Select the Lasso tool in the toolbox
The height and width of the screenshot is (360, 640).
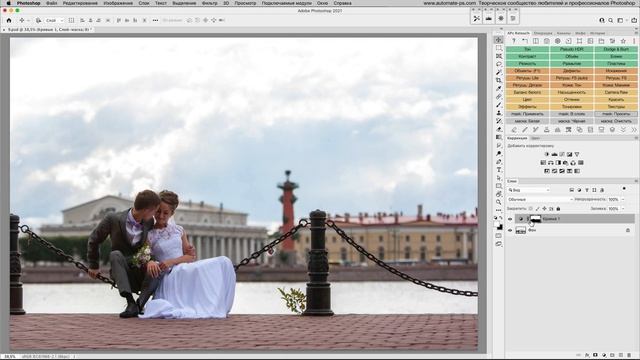click(x=499, y=64)
